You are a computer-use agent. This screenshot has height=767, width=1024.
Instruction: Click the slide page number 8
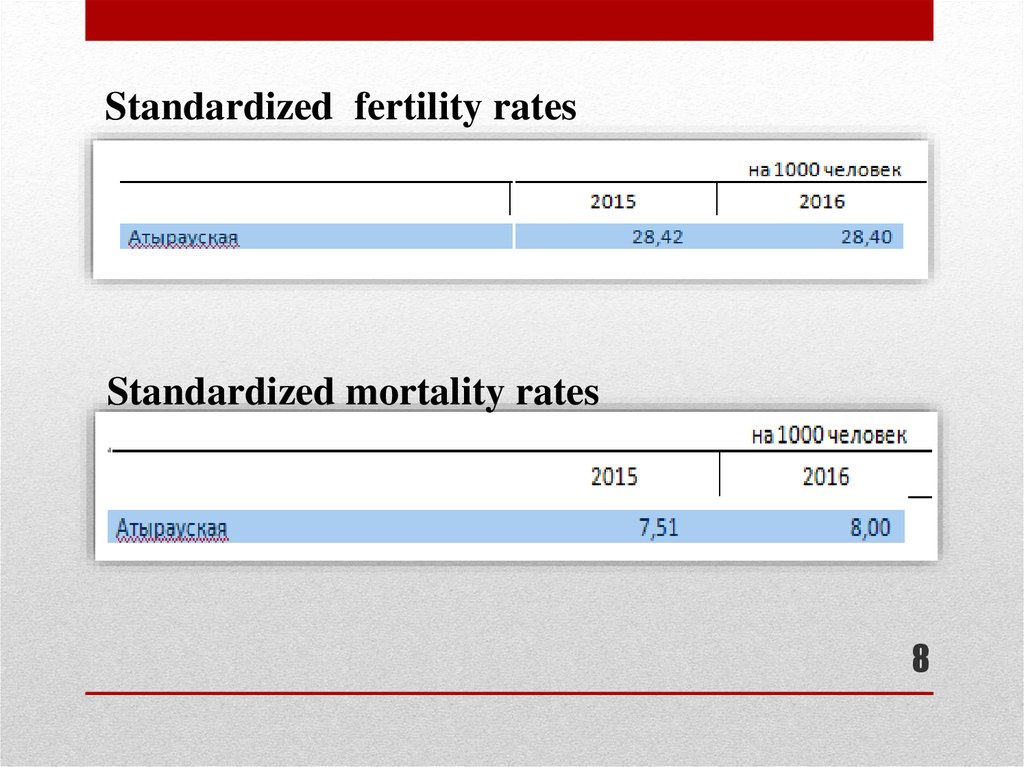(919, 660)
